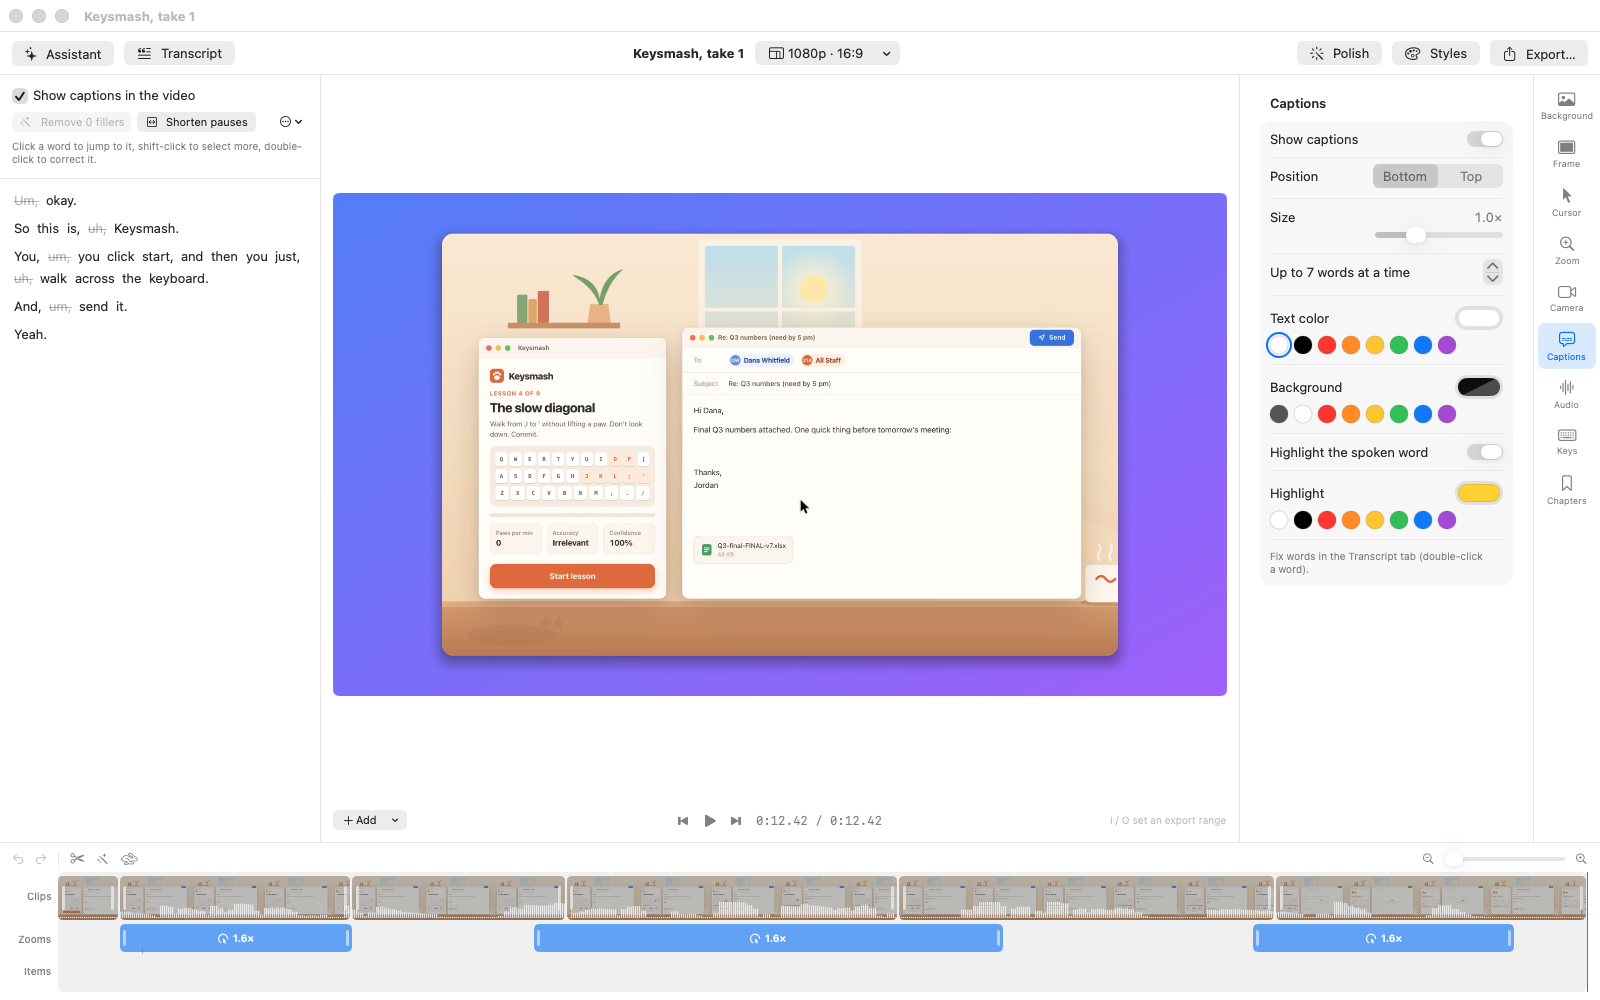The width and height of the screenshot is (1600, 1000).
Task: Open the Chapters panel
Action: [1566, 490]
